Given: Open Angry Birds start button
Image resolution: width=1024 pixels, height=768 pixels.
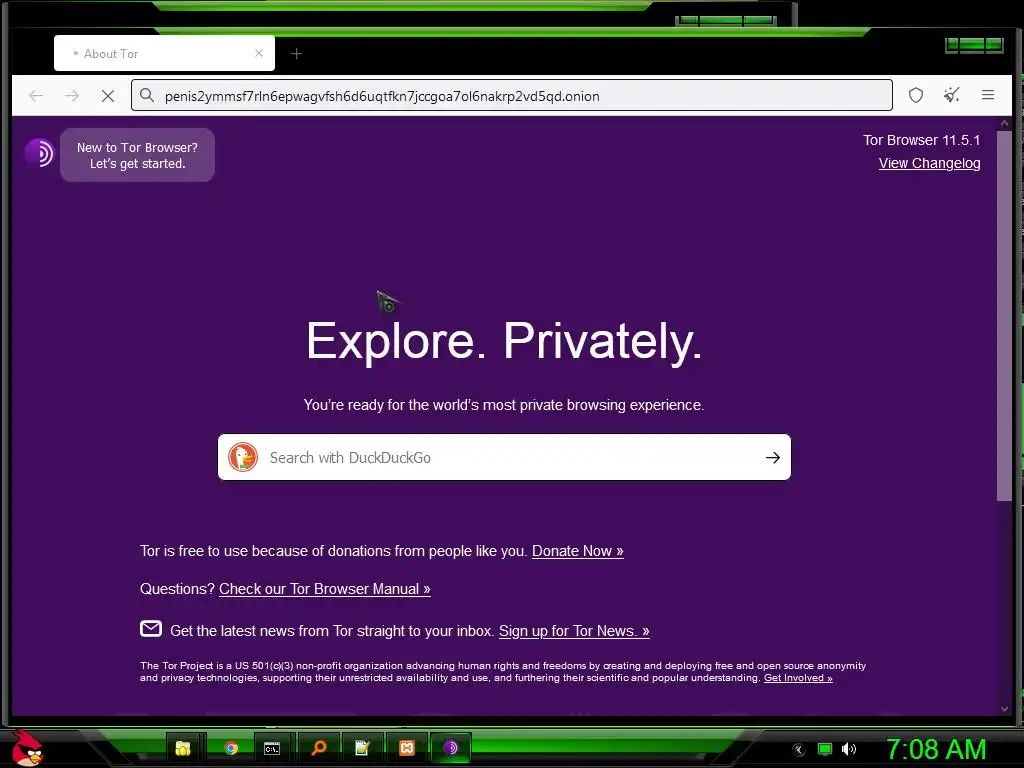Looking at the screenshot, I should pyautogui.click(x=27, y=749).
